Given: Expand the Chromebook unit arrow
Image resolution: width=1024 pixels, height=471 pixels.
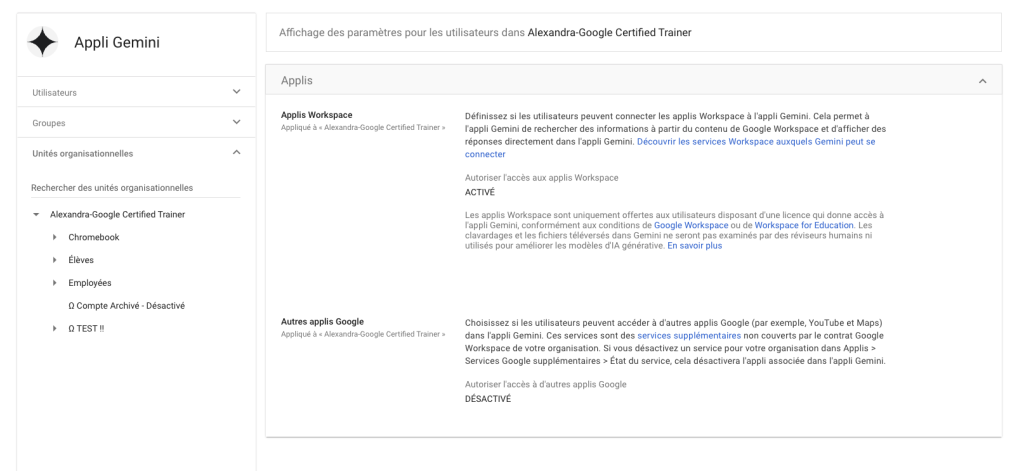Looking at the screenshot, I should 54,237.
